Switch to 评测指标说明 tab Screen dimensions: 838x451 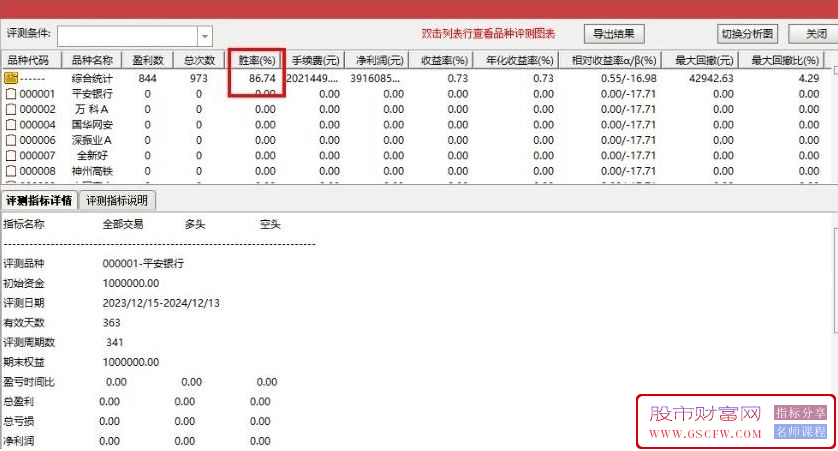point(117,201)
